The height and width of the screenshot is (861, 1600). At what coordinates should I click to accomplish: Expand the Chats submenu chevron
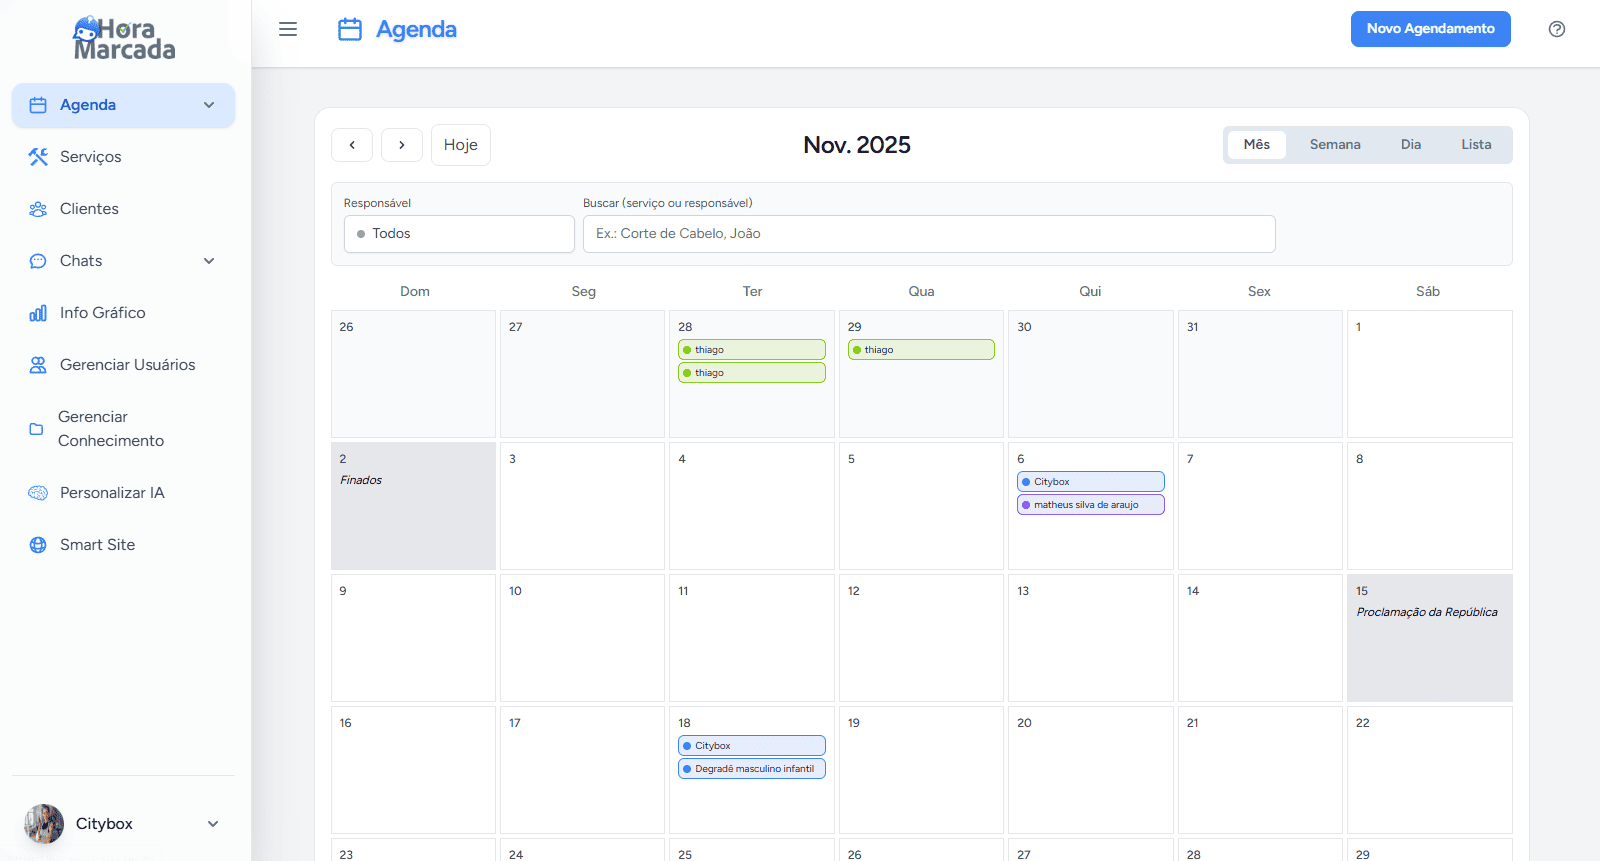(x=209, y=261)
